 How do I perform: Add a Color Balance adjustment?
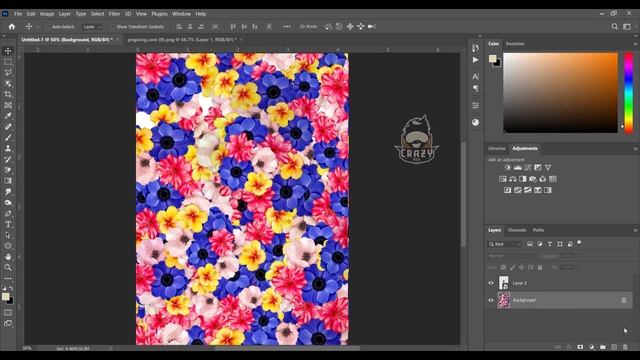click(513, 179)
